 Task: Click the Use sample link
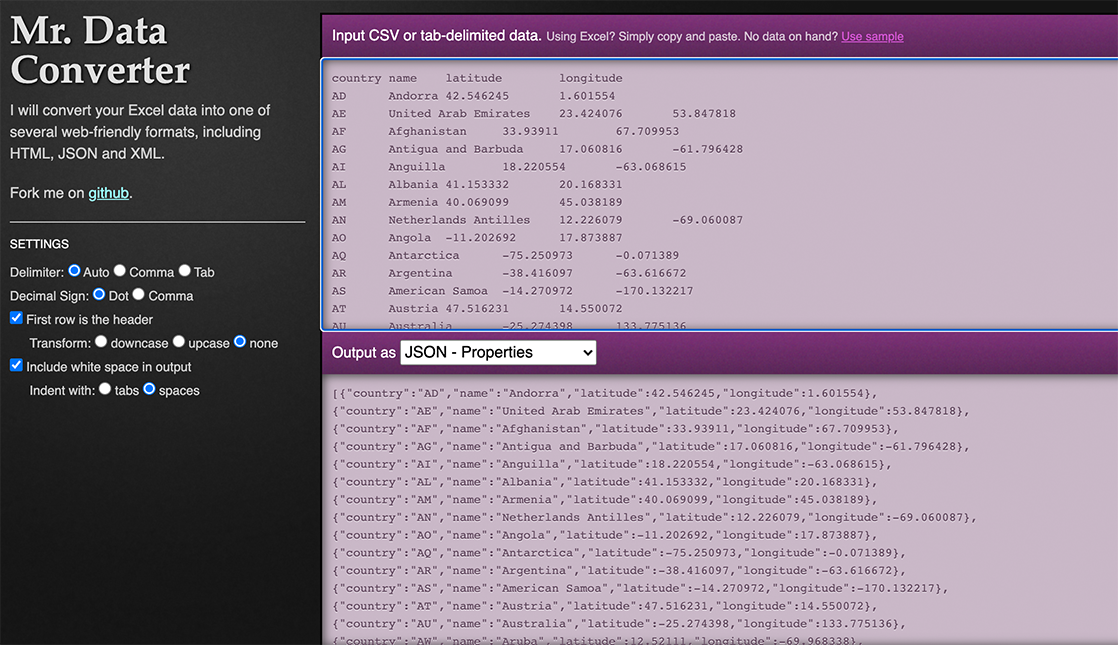(x=872, y=36)
